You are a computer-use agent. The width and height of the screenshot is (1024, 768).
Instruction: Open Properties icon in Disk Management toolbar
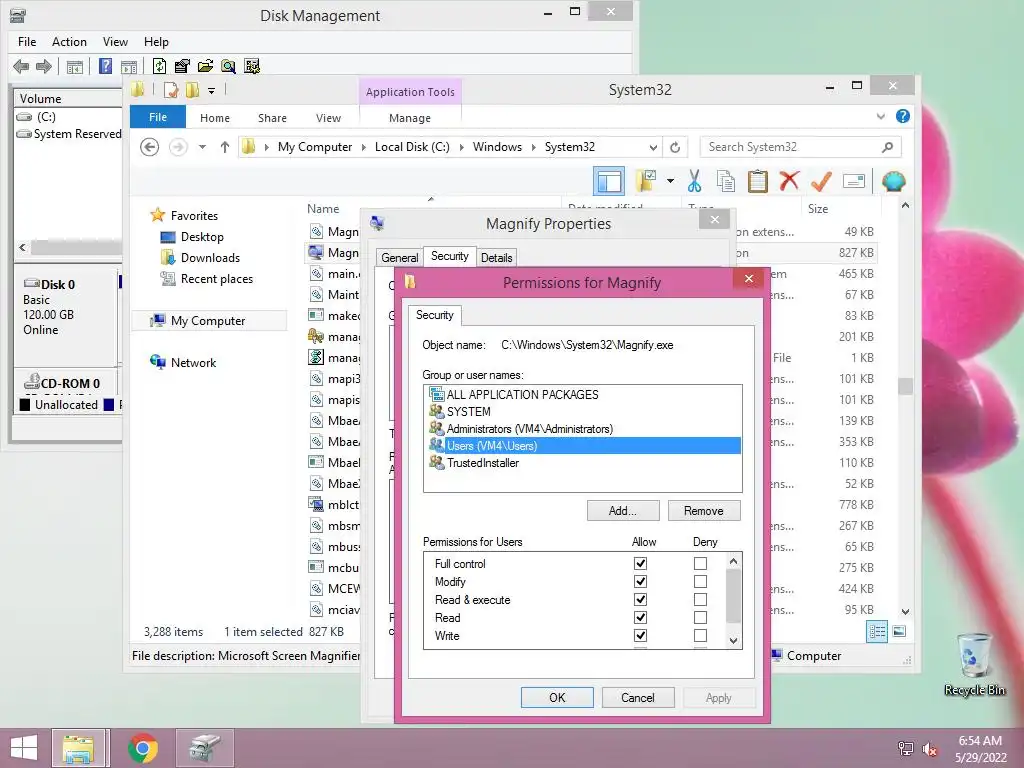click(182, 66)
